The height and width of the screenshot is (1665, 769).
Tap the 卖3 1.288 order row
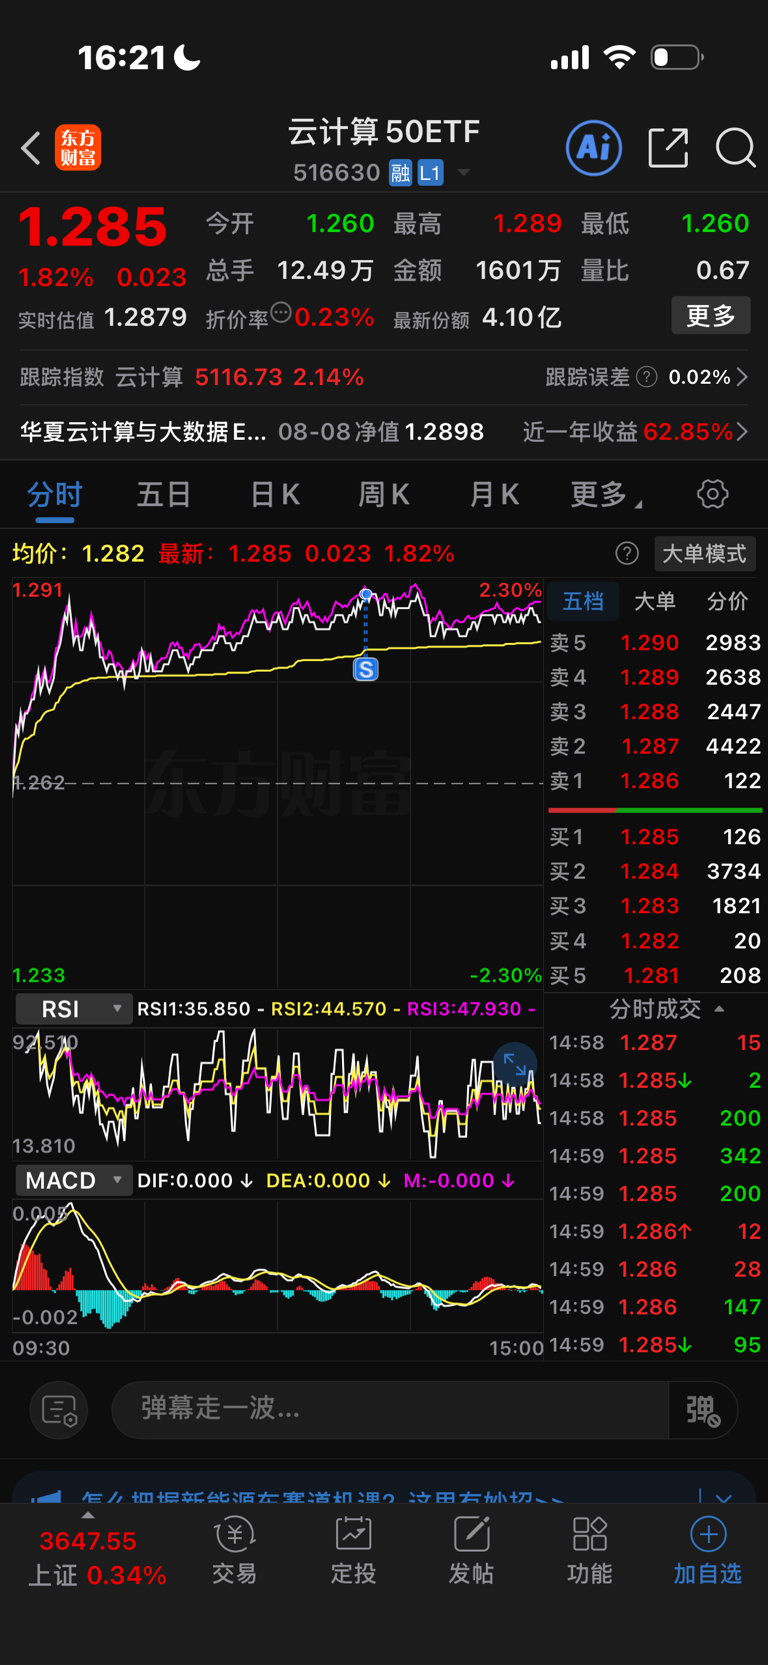(x=655, y=712)
